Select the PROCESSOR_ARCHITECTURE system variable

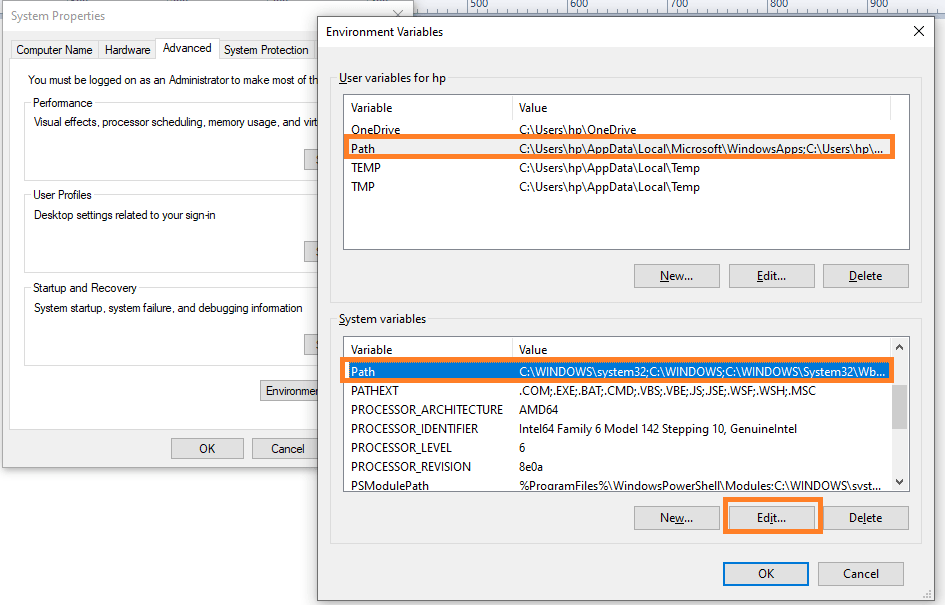tap(618, 410)
